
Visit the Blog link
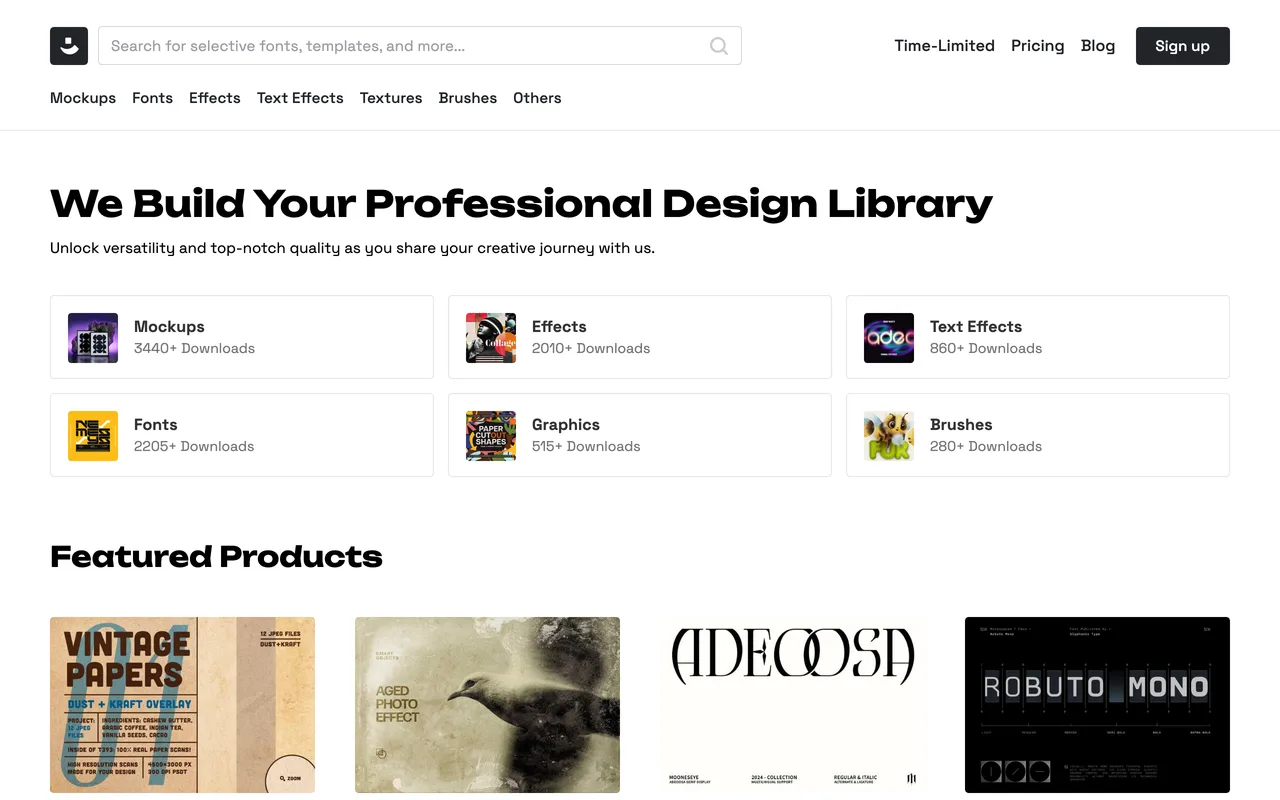[1098, 46]
